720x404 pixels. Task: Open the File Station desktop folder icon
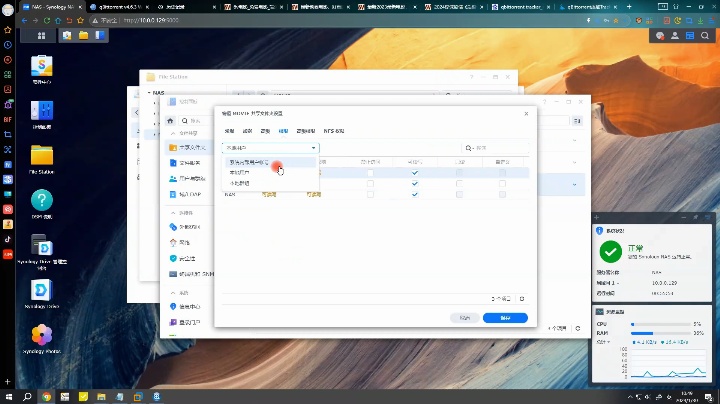click(42, 156)
